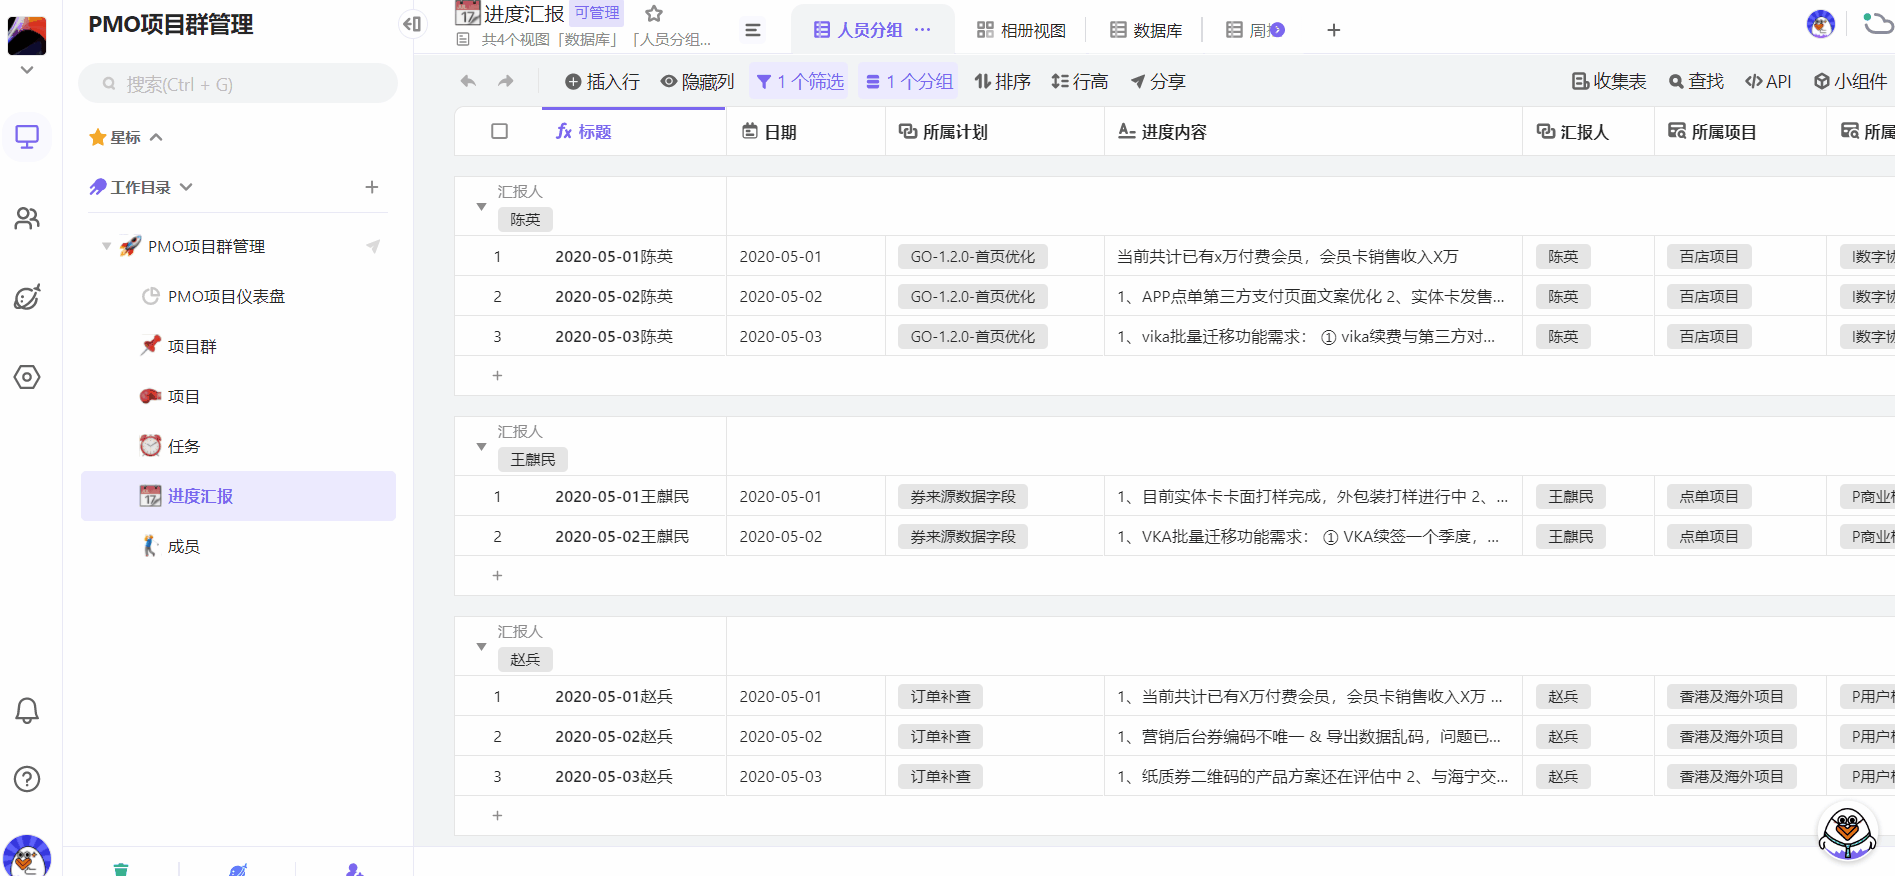Open the 1 个筛选 filter option

click(800, 81)
